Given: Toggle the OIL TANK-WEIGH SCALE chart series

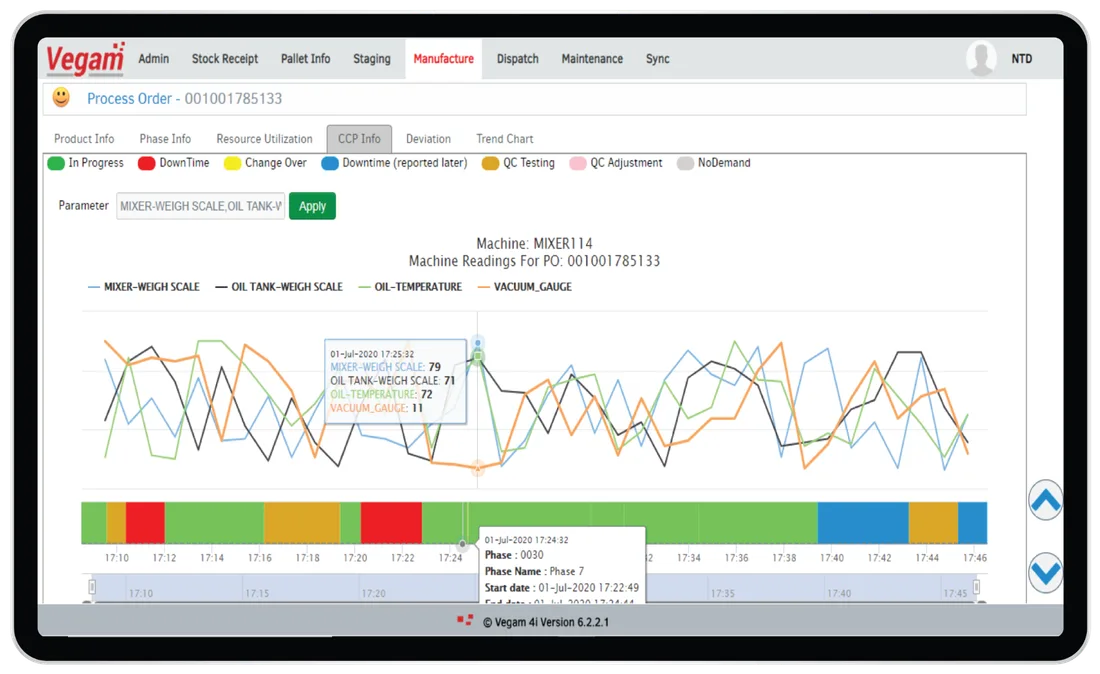Looking at the screenshot, I should pos(279,287).
